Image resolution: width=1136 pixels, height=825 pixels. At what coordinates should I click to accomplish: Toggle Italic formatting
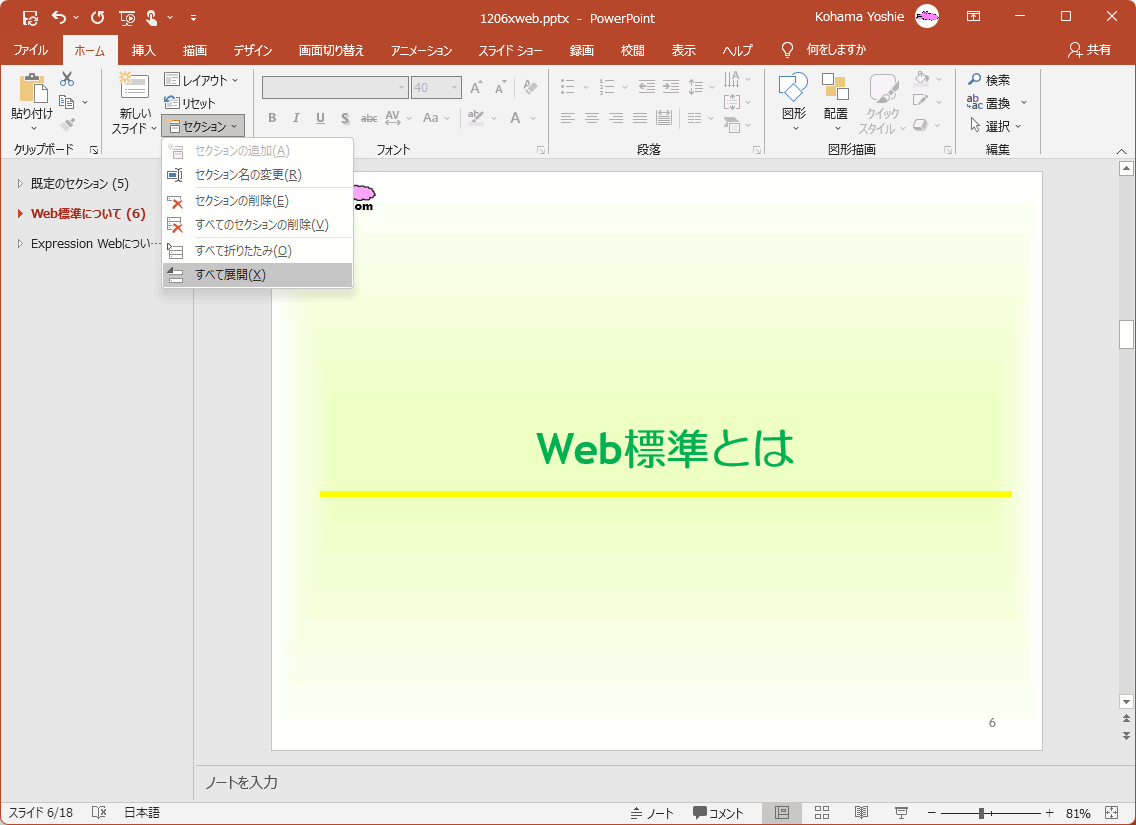[x=296, y=118]
